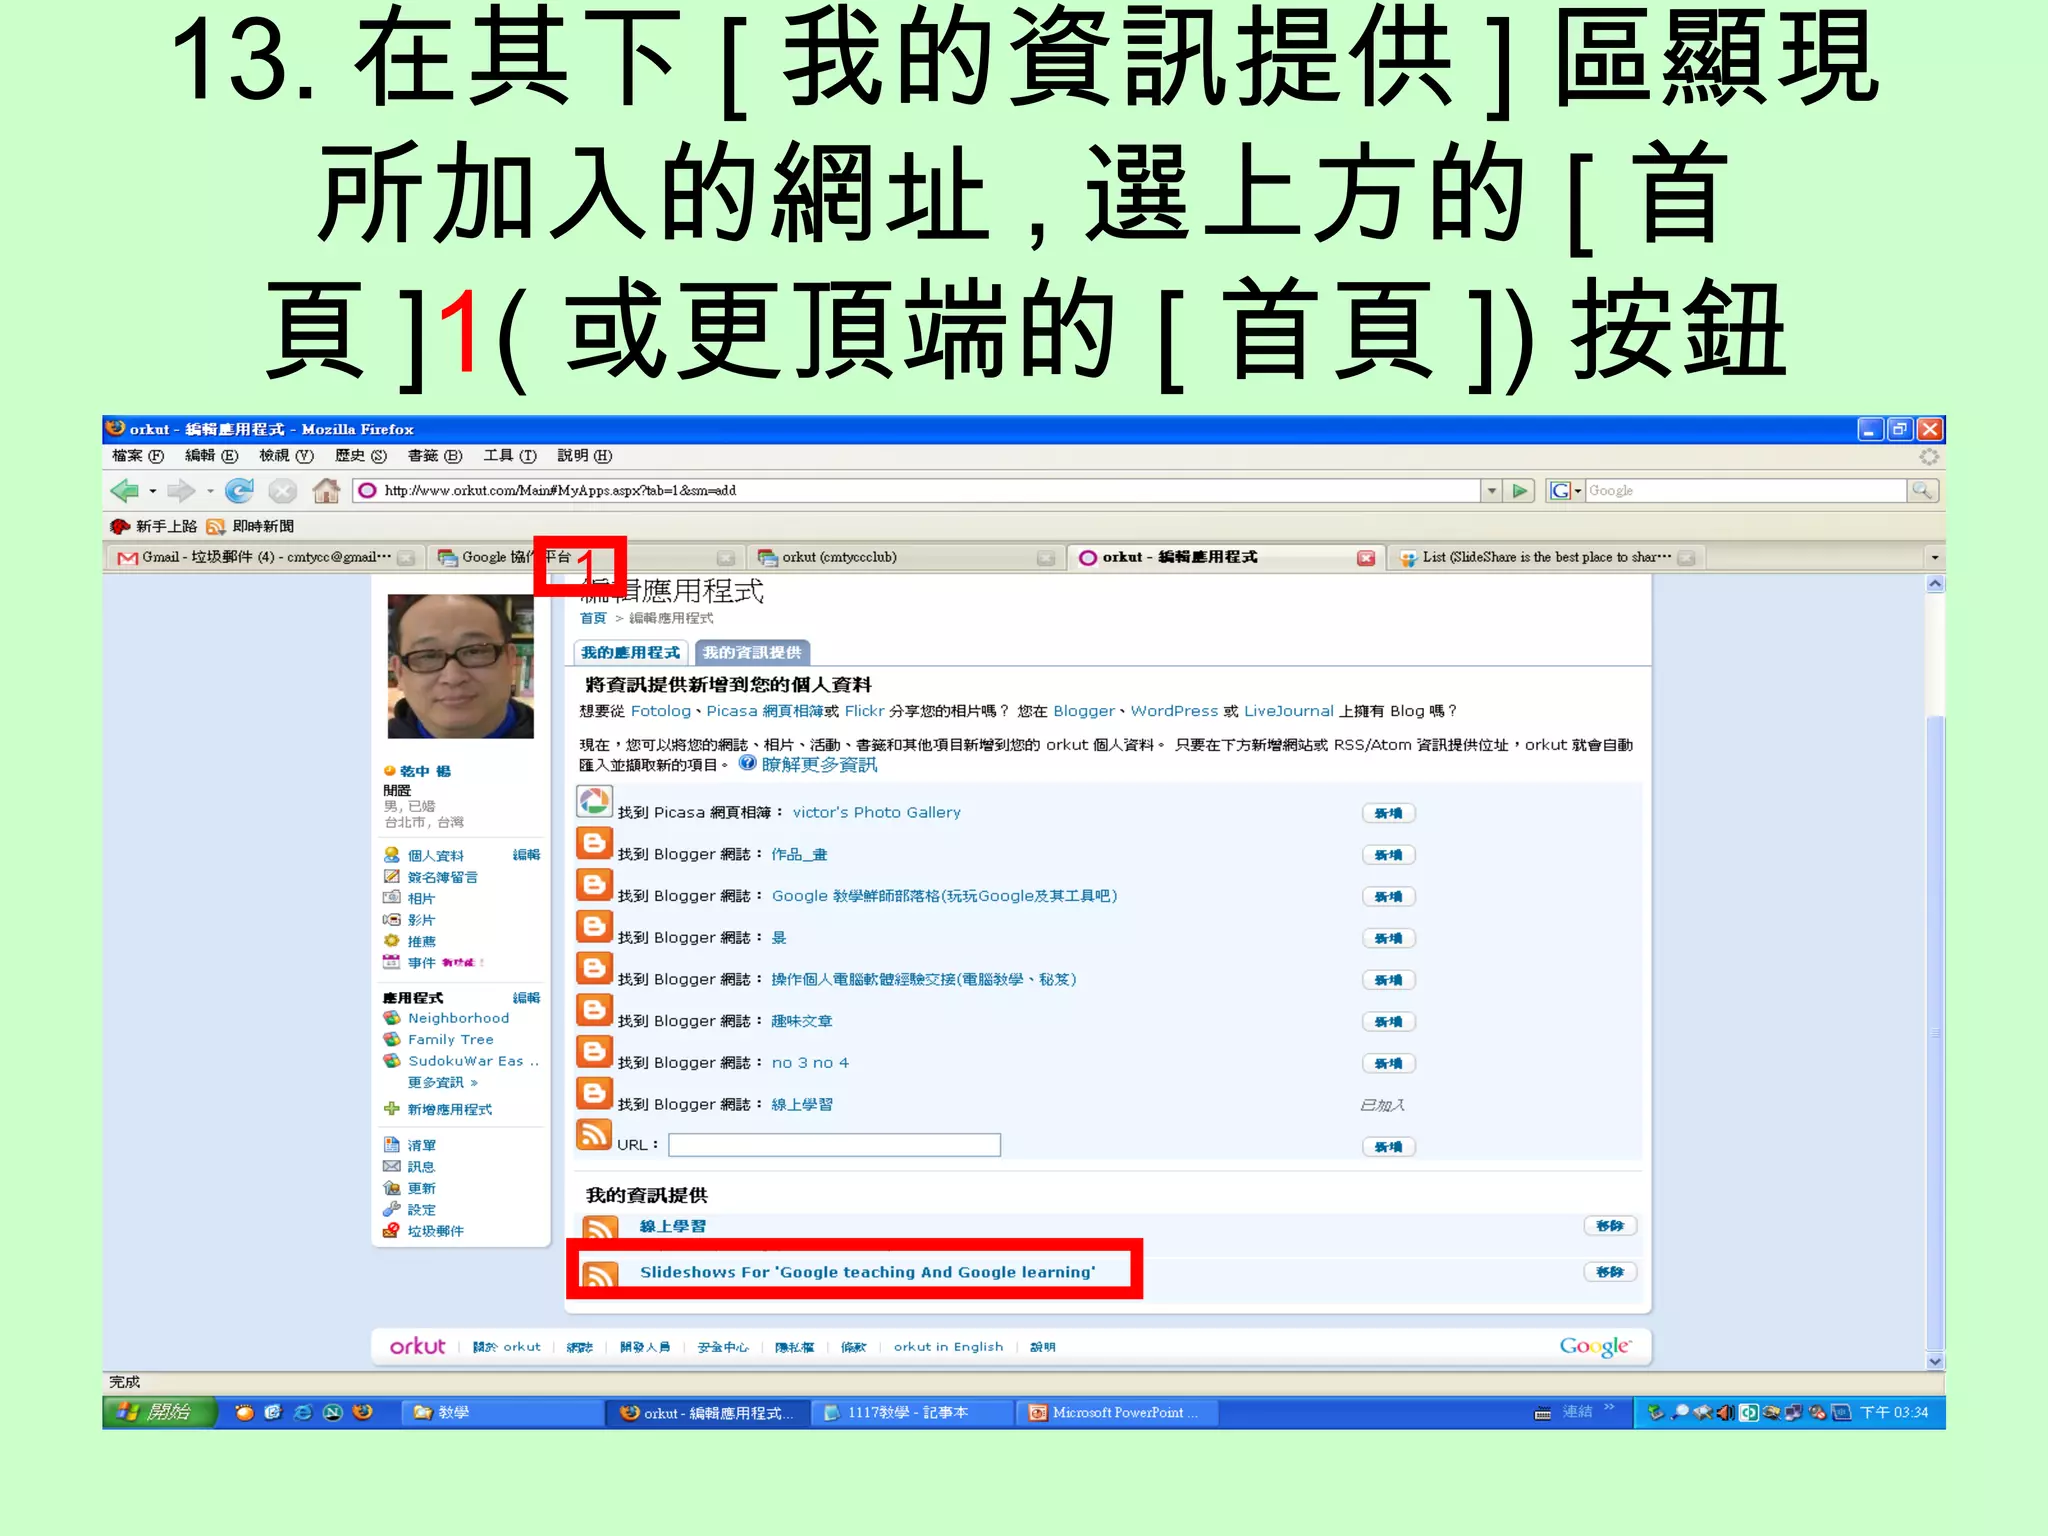Click the 事件 calendar icon
The height and width of the screenshot is (1536, 2048).
click(x=392, y=962)
